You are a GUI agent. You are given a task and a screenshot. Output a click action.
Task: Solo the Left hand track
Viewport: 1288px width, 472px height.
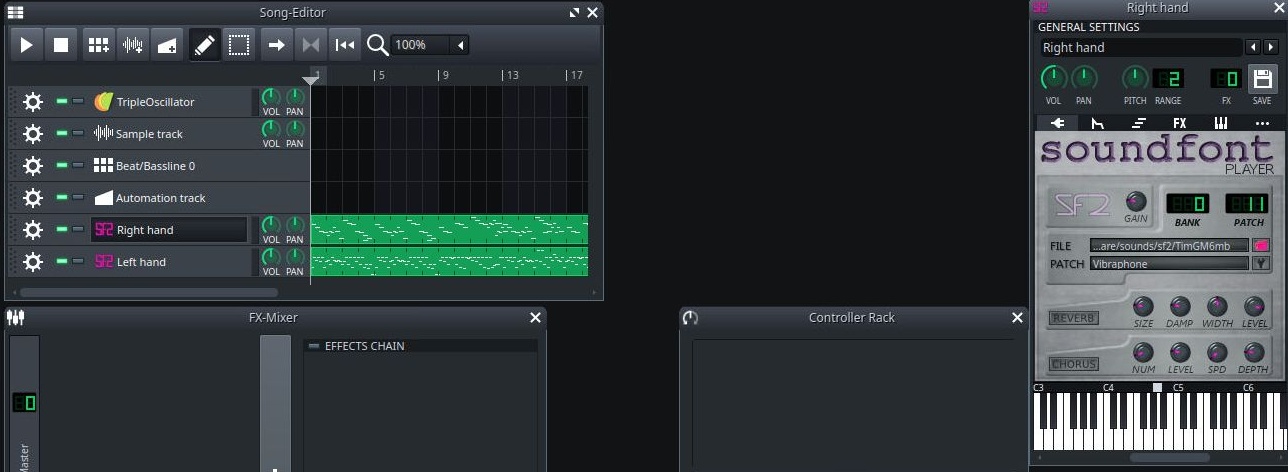(78, 261)
